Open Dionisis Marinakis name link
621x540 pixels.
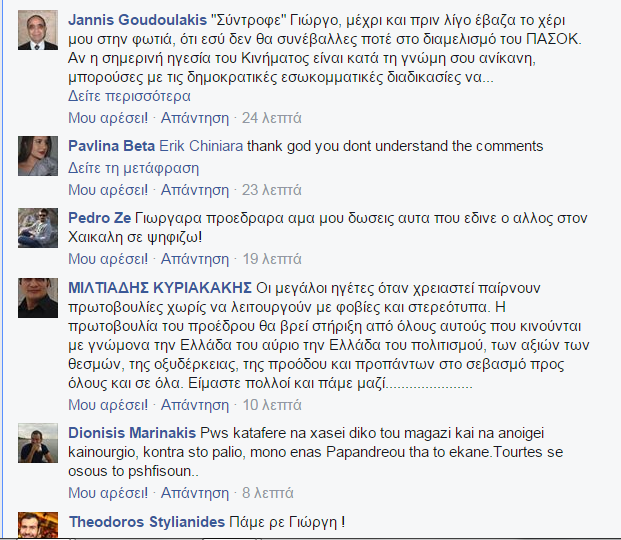(132, 433)
